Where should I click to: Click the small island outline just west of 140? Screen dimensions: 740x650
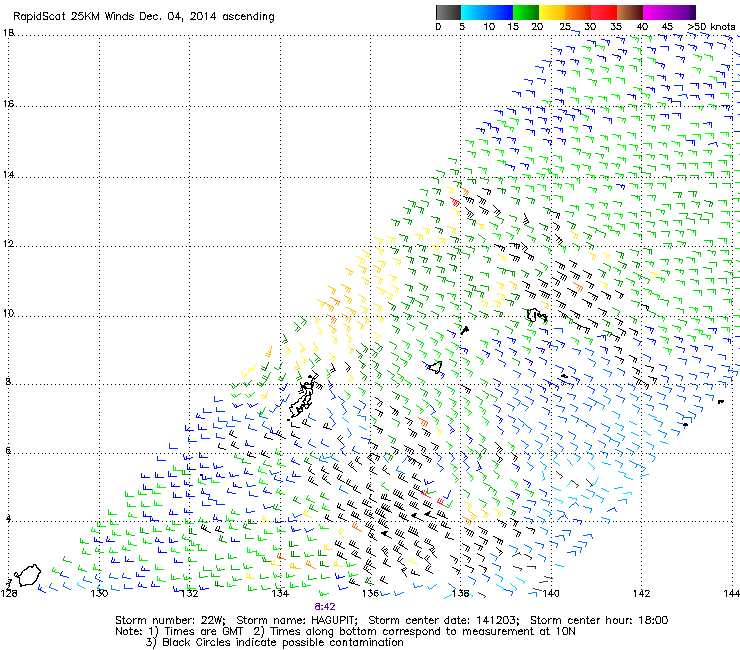point(537,315)
